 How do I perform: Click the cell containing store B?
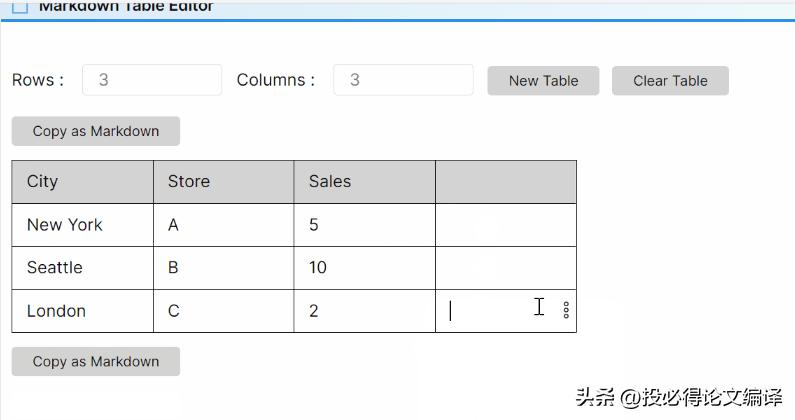click(x=223, y=268)
